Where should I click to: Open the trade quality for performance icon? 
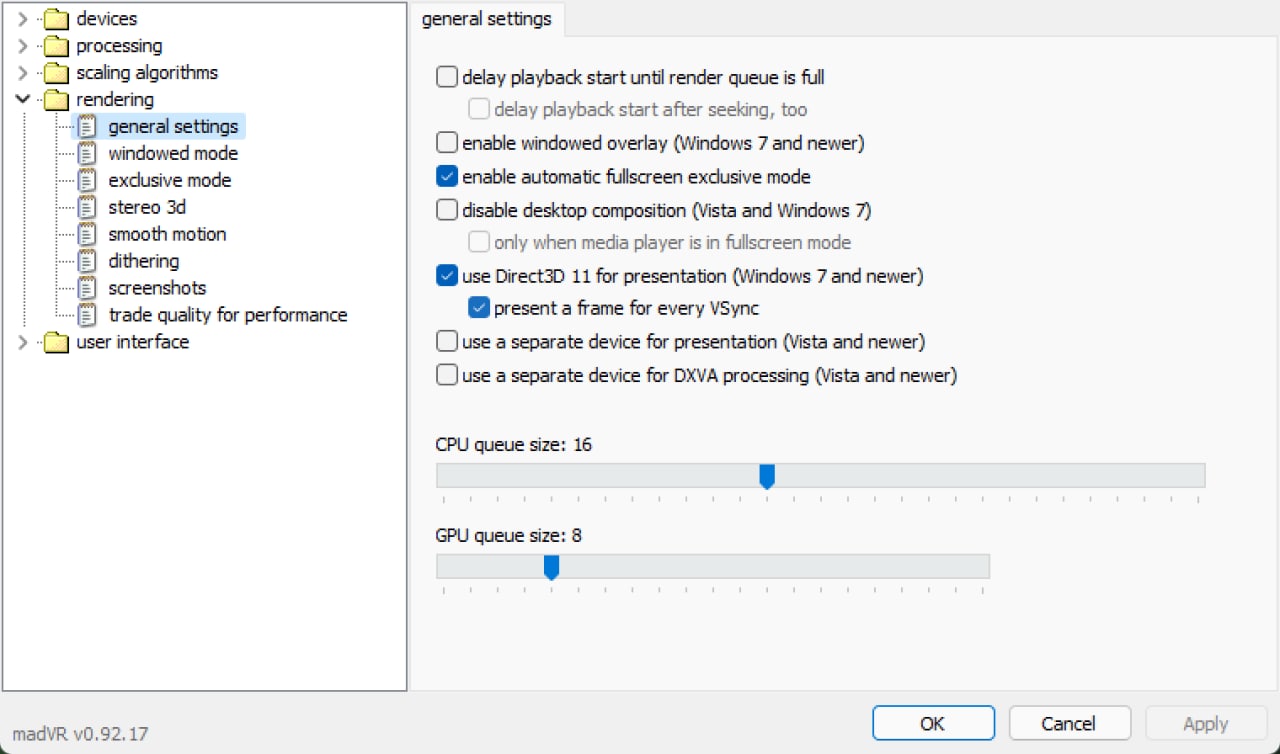87,315
